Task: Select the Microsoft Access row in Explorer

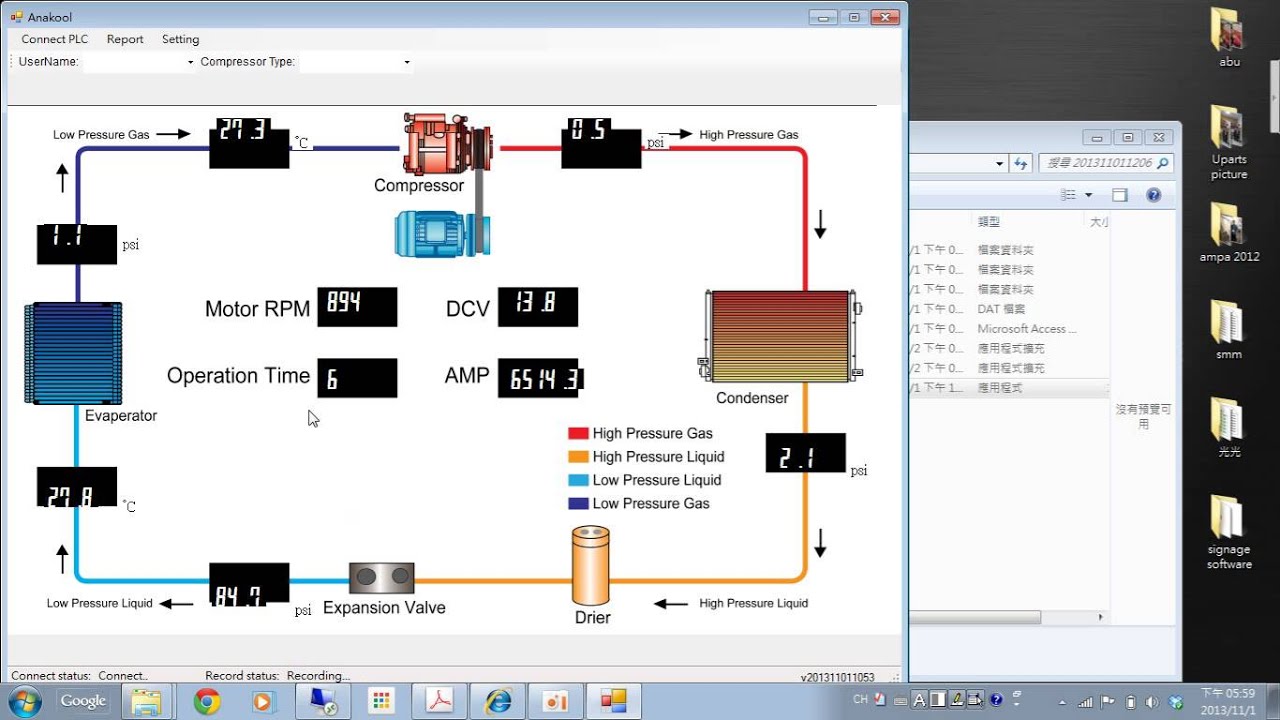Action: 1008,328
